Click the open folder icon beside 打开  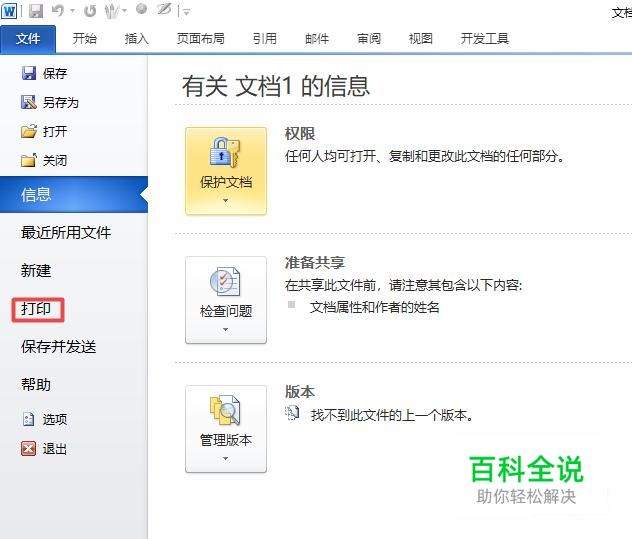29,131
